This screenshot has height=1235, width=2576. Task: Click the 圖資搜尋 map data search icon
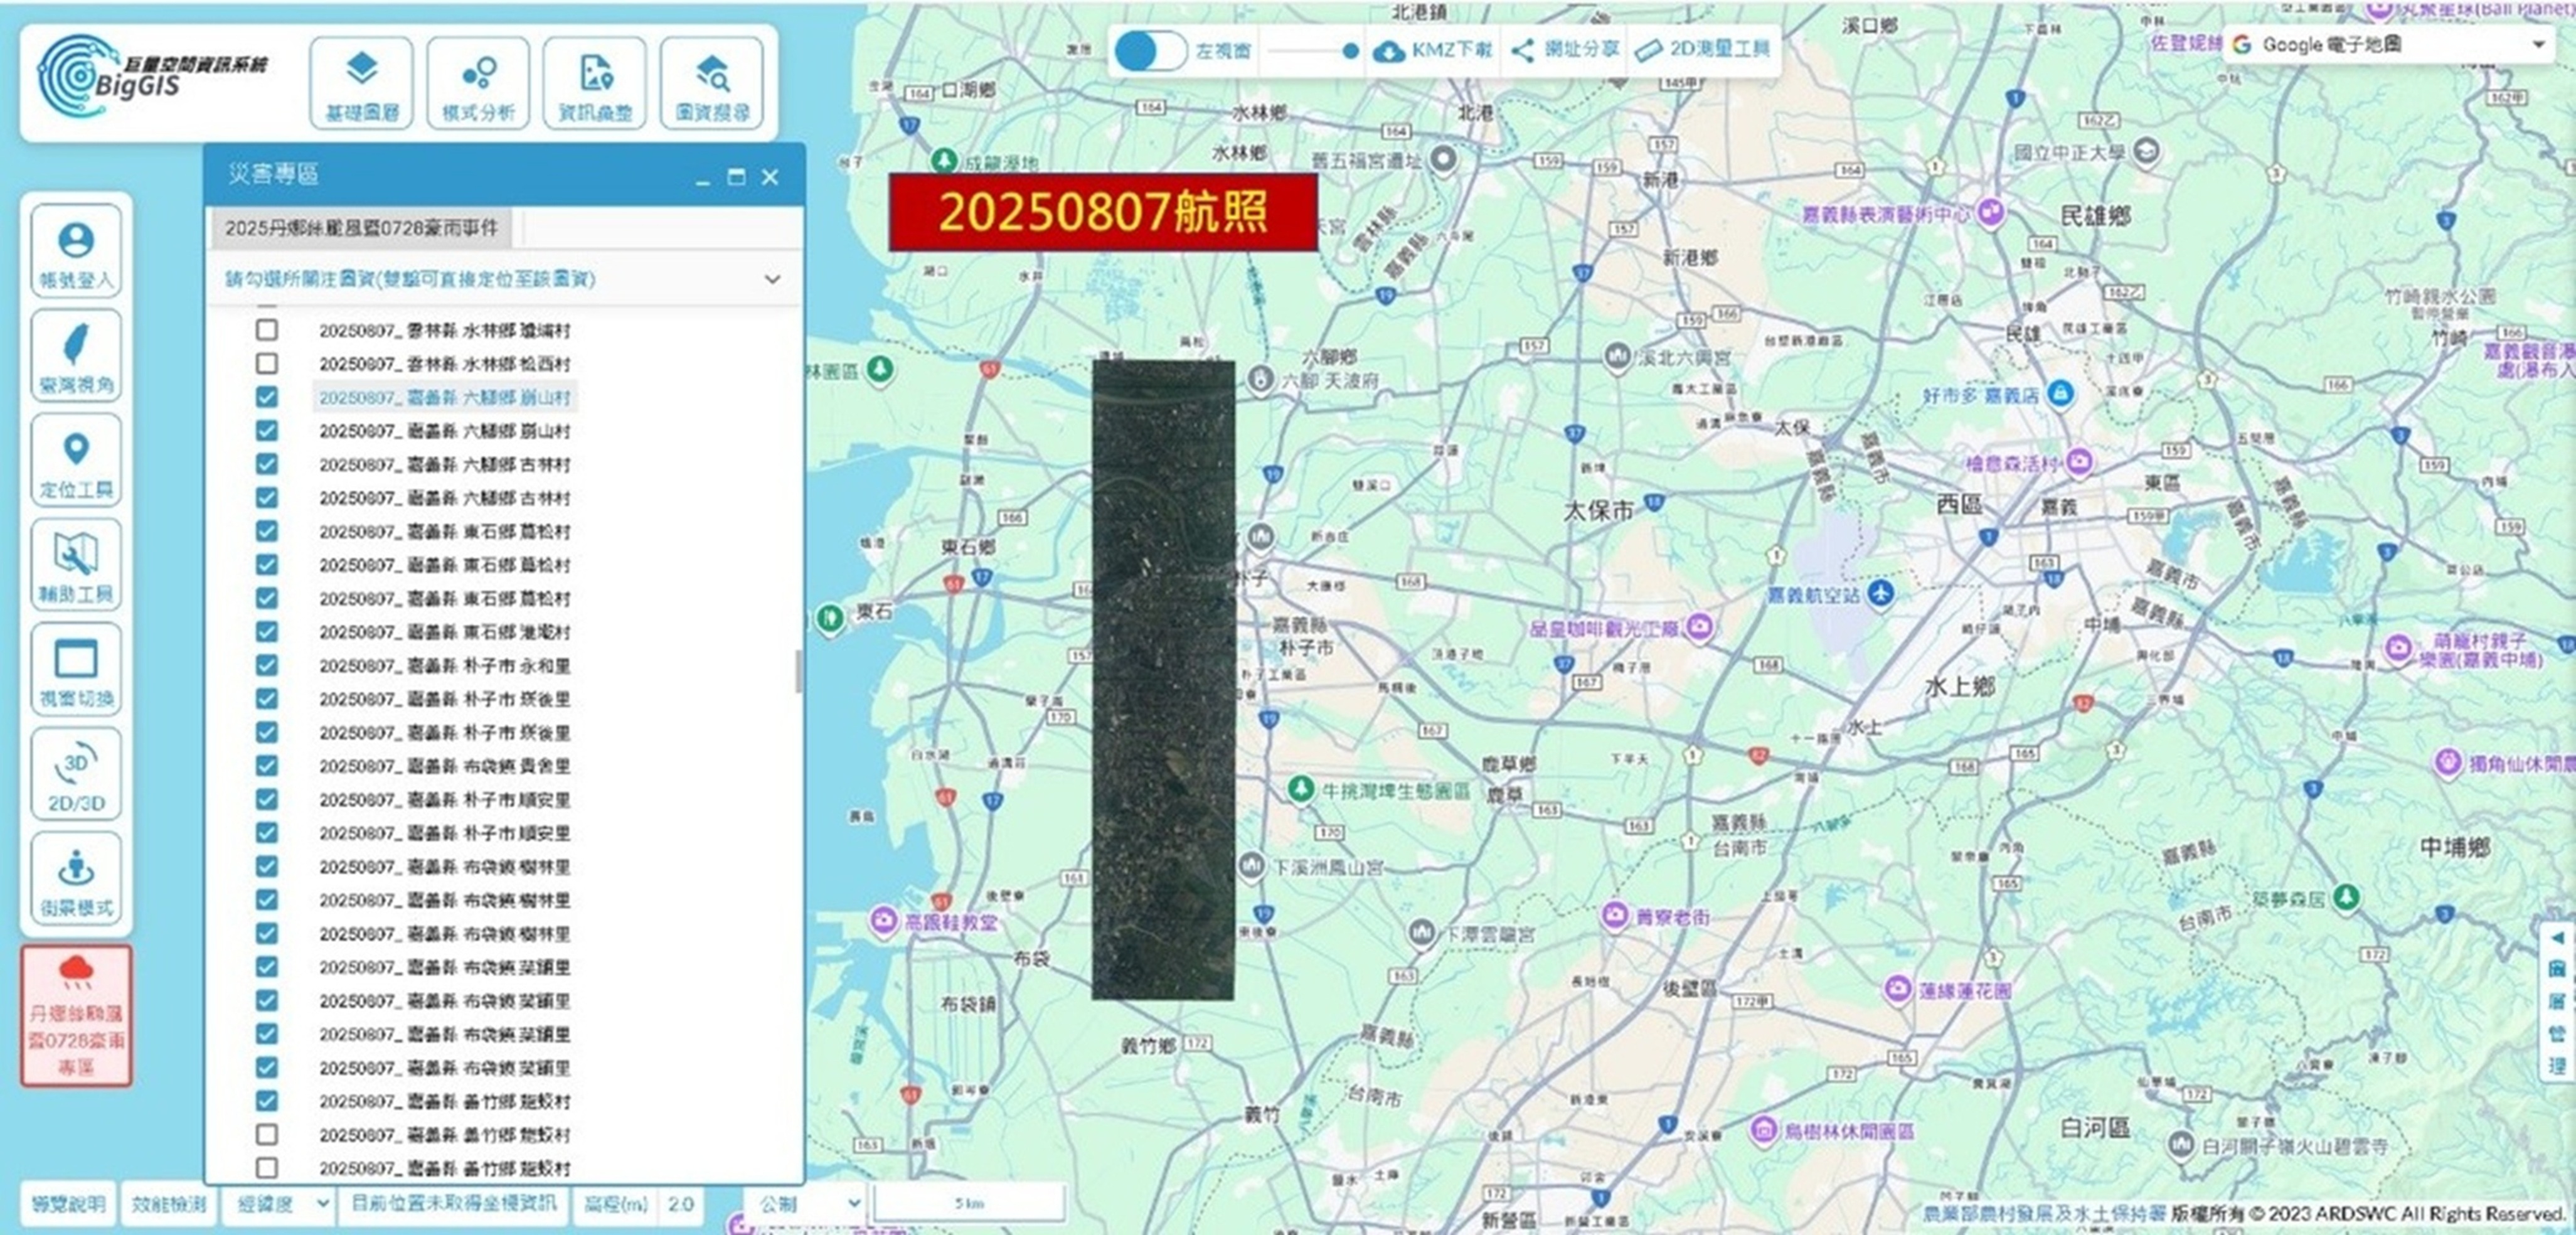pos(711,84)
